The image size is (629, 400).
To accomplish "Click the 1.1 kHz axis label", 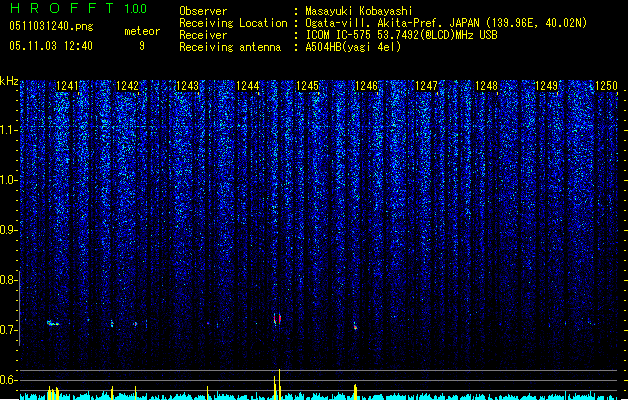I will pyautogui.click(x=8, y=130).
